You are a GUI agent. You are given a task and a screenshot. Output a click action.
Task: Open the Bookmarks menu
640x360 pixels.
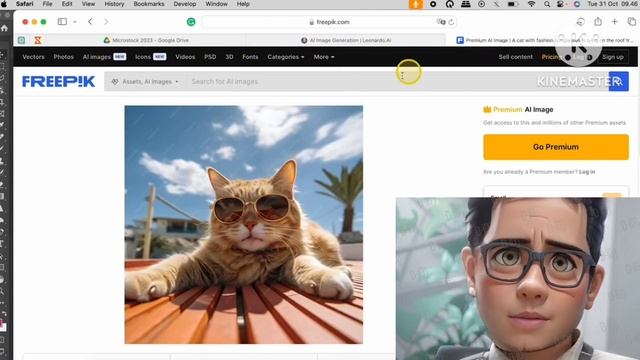coord(149,4)
